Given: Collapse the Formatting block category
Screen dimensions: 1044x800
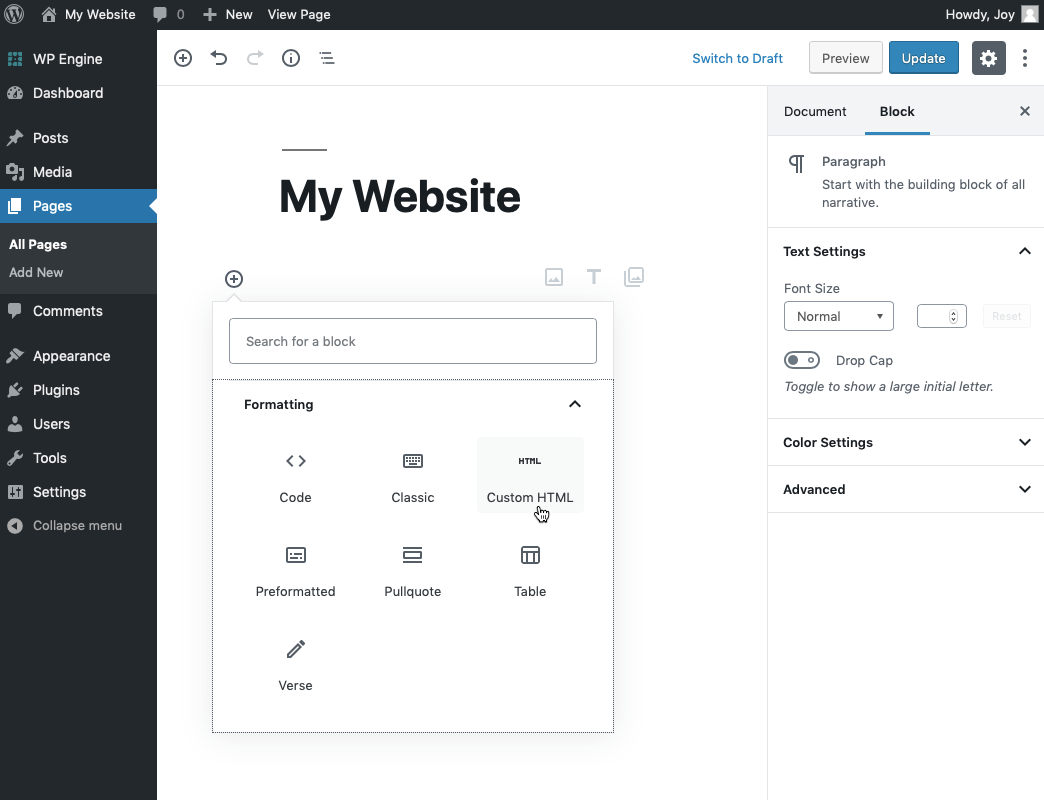Looking at the screenshot, I should [x=575, y=404].
